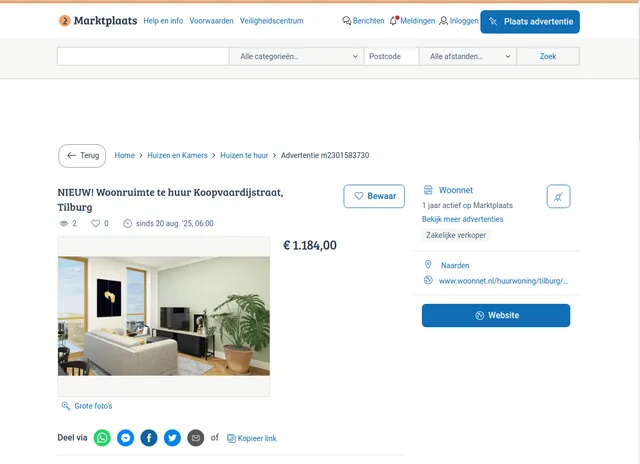Open Berichten messages
The height and width of the screenshot is (464, 640).
pos(363,21)
